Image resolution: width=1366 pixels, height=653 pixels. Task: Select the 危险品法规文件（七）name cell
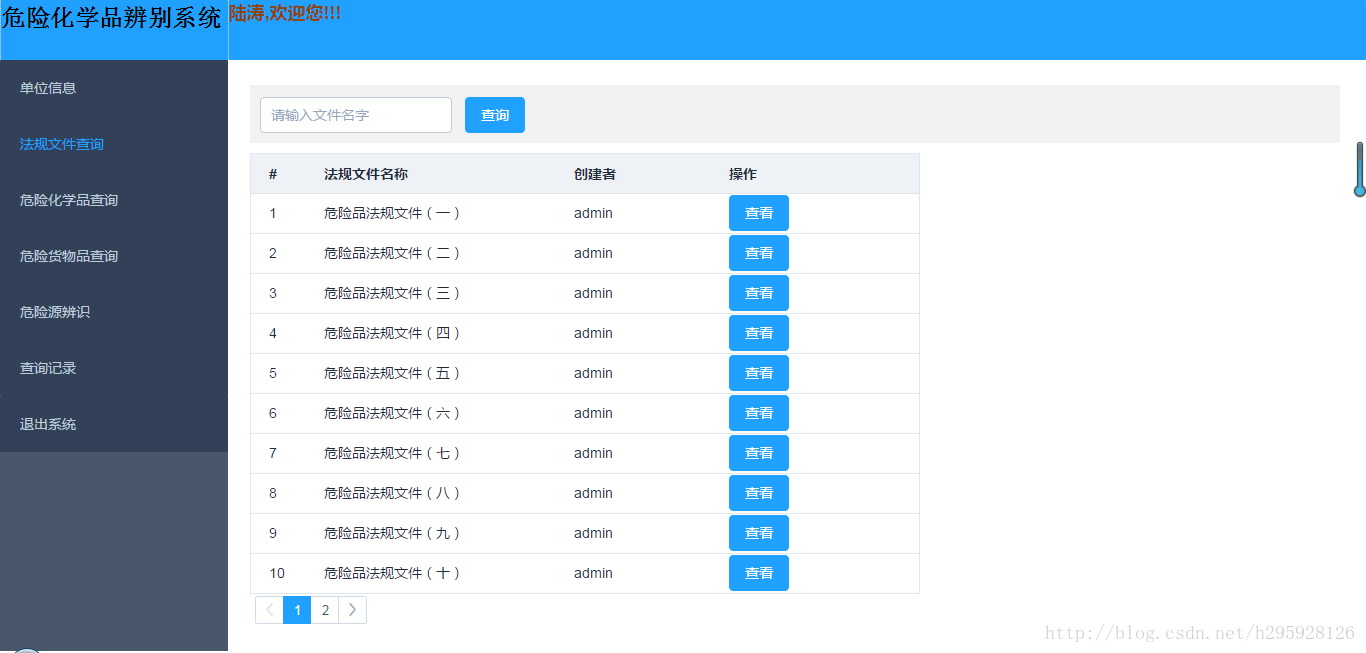[x=393, y=453]
